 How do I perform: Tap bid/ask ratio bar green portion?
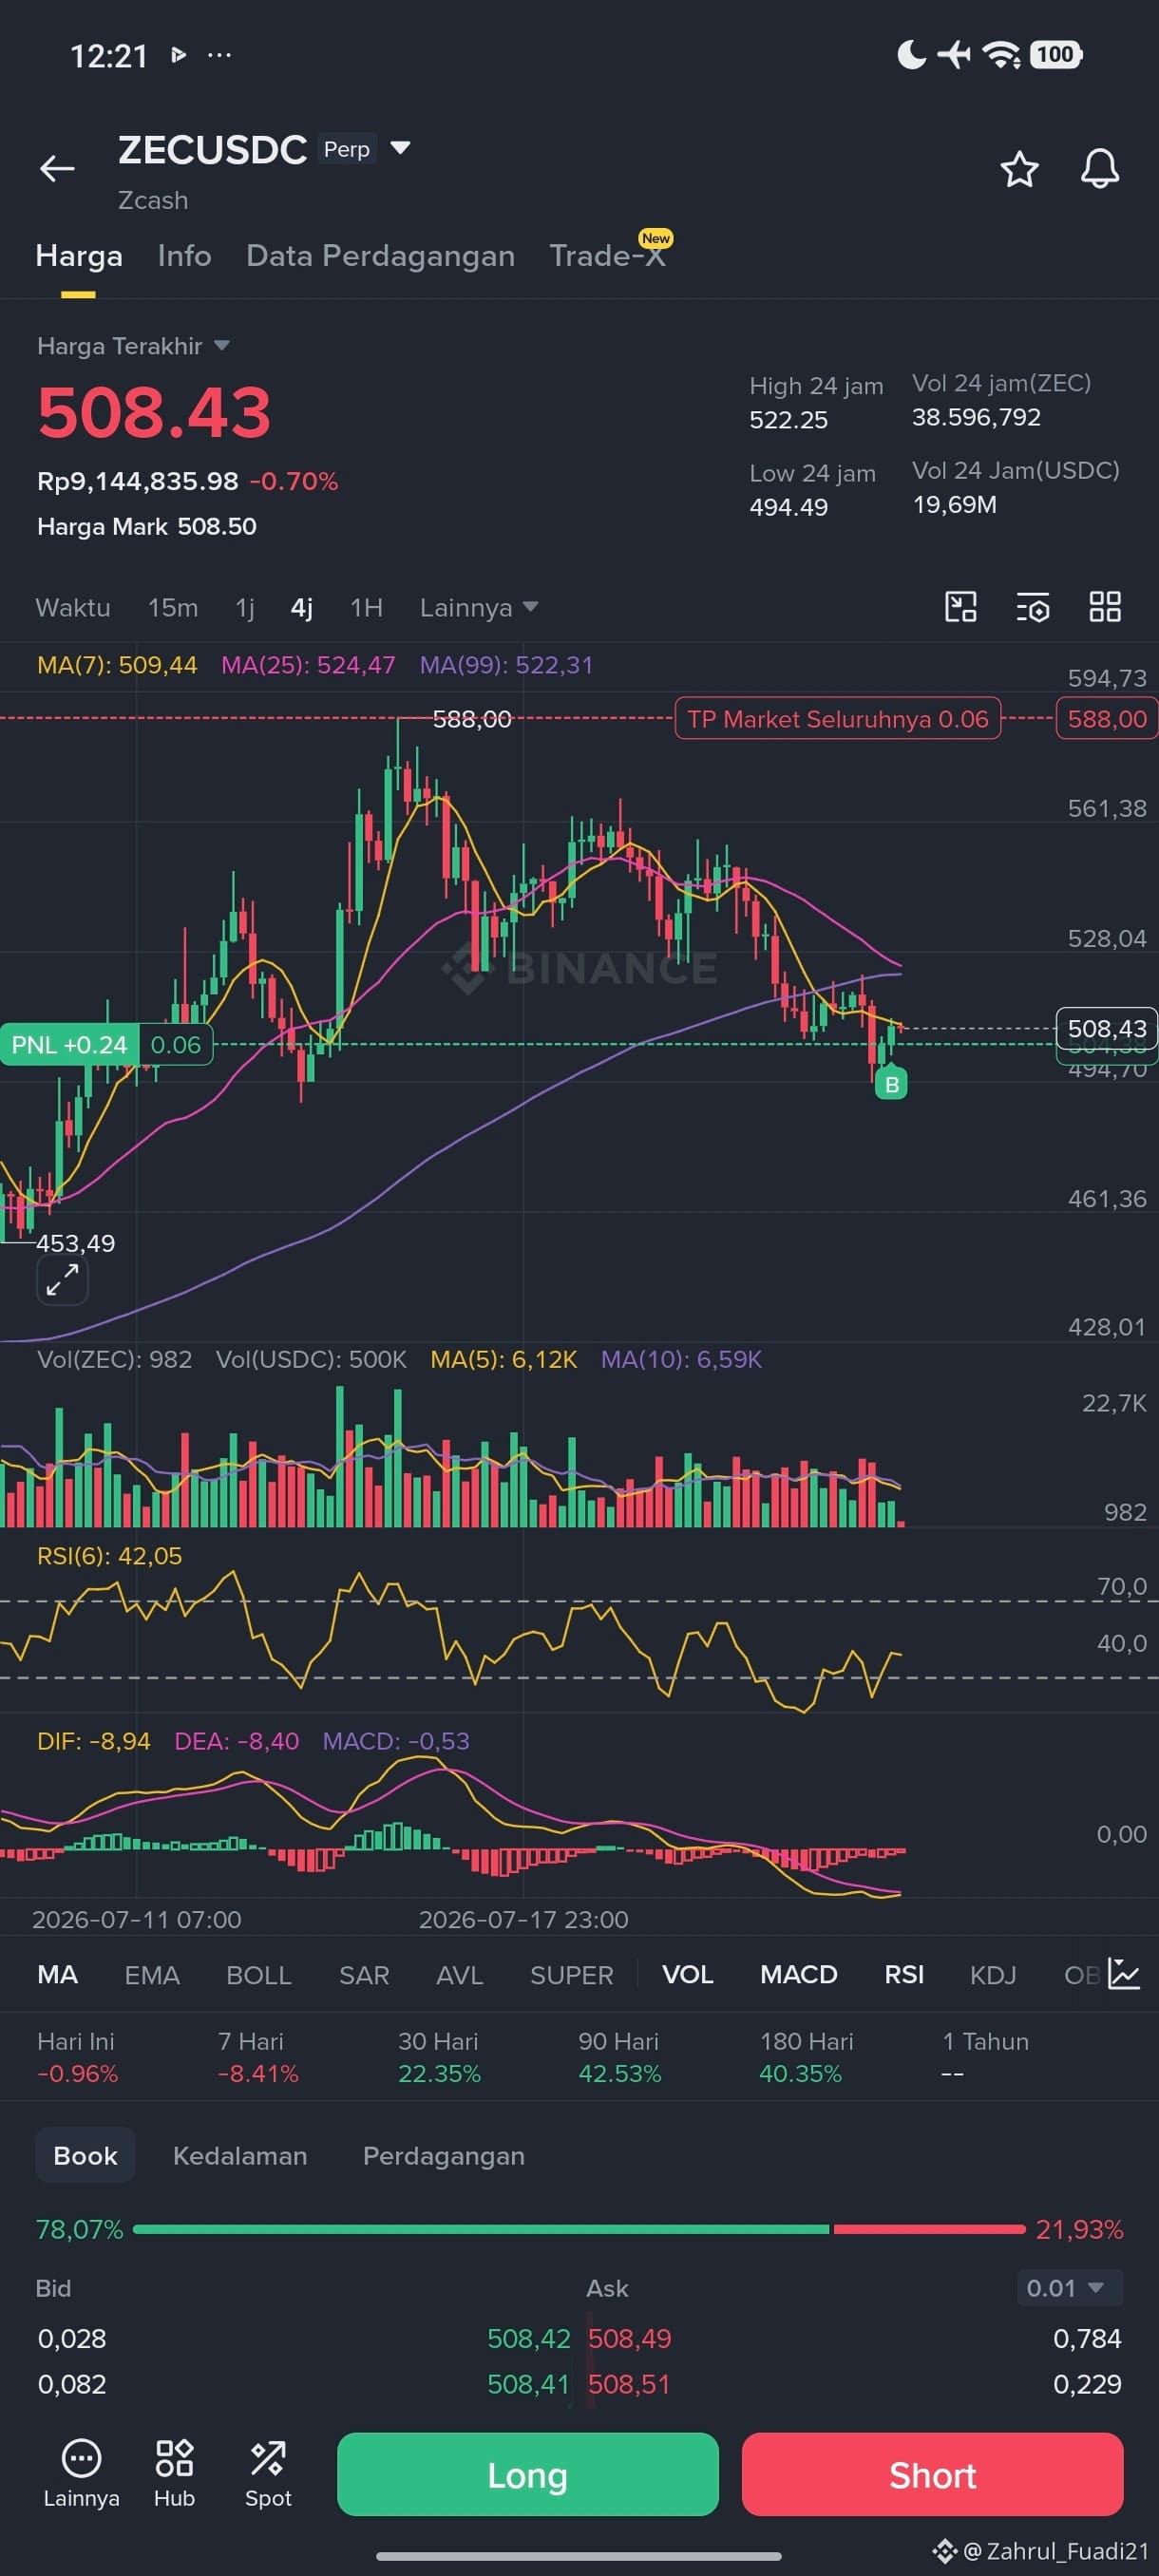point(481,2229)
